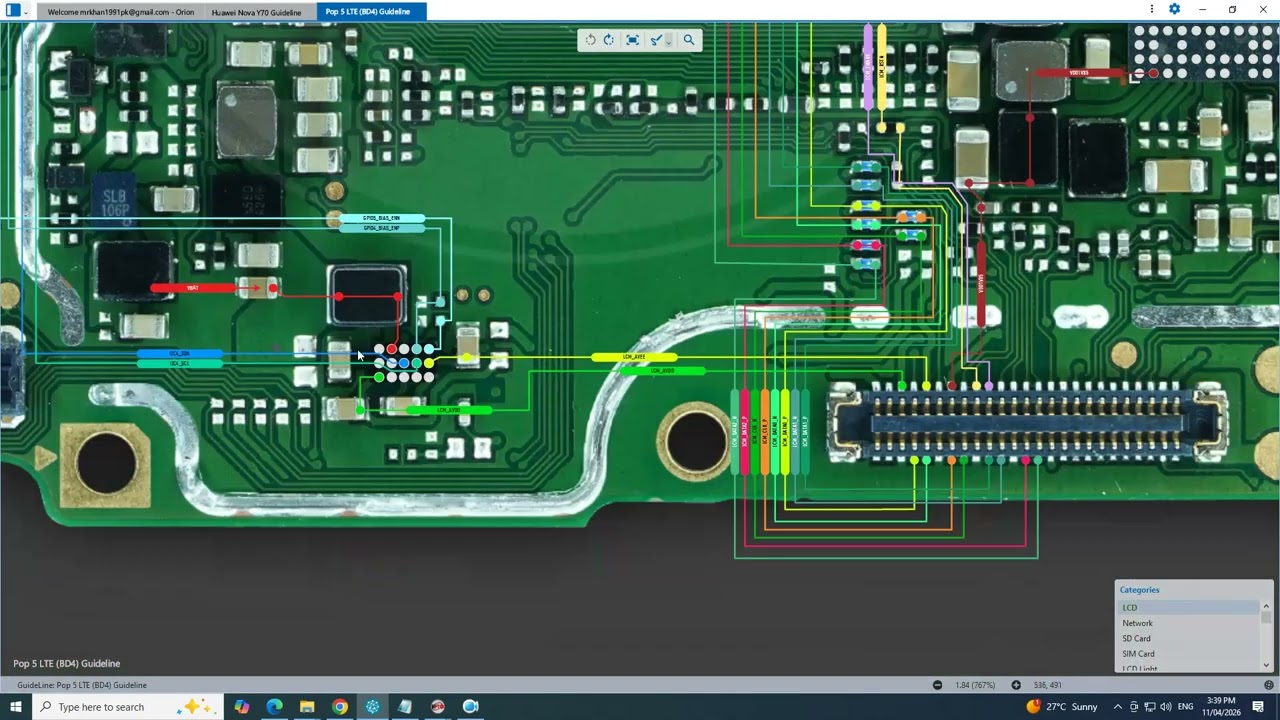Show hidden system tray icons
Viewport: 1280px width, 720px height.
pyautogui.click(x=1118, y=707)
